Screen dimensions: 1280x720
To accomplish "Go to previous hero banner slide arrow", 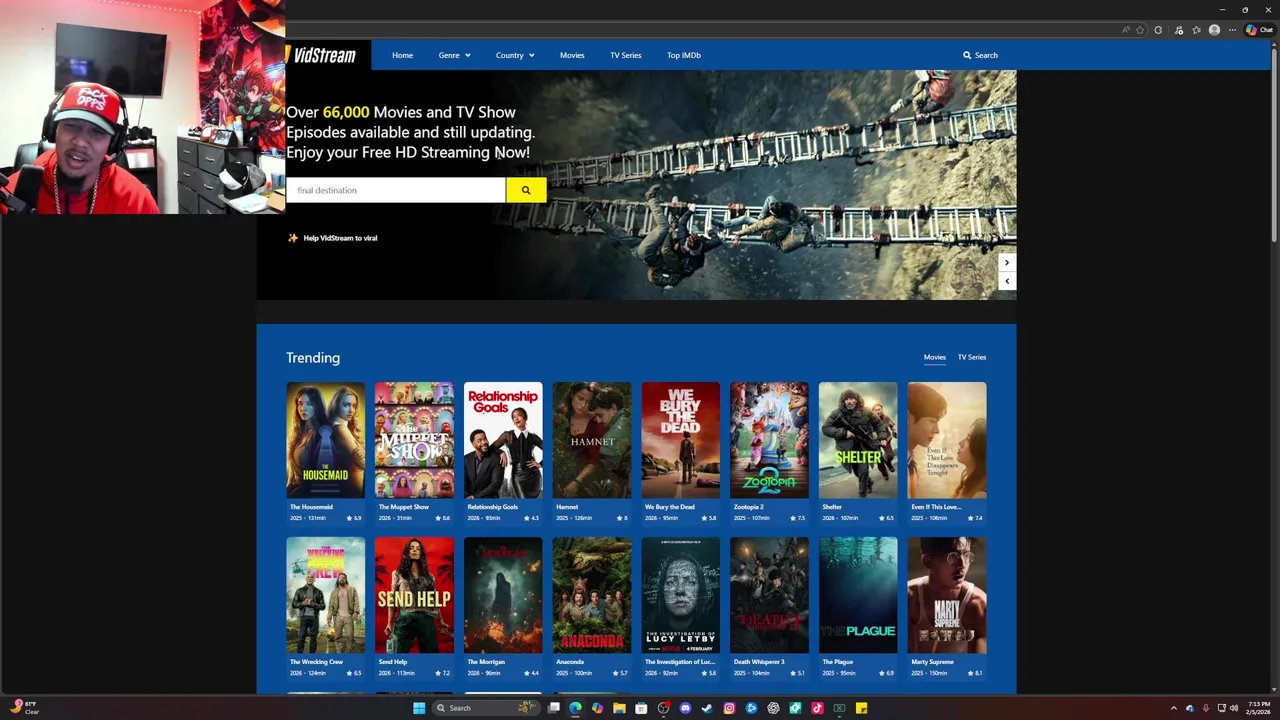I will [1007, 281].
